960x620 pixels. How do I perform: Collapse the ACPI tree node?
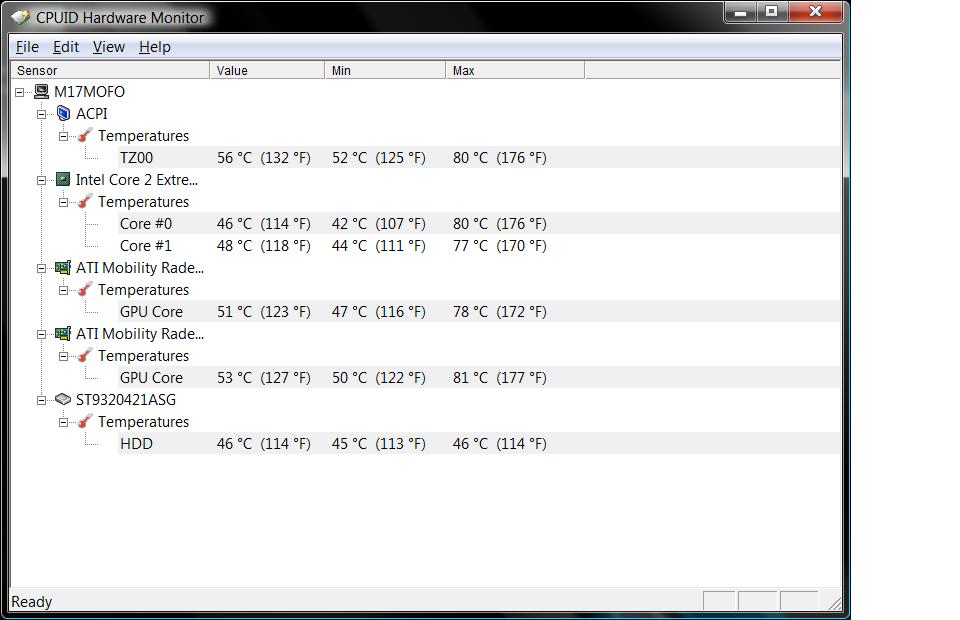(42, 114)
